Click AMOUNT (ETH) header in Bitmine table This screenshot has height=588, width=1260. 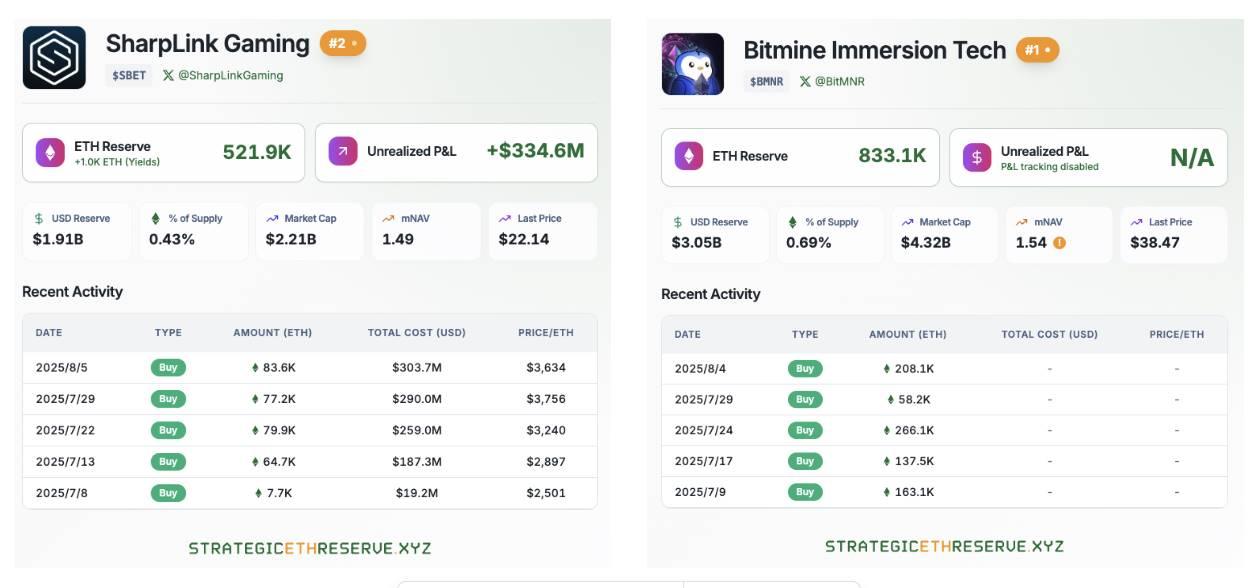907,334
